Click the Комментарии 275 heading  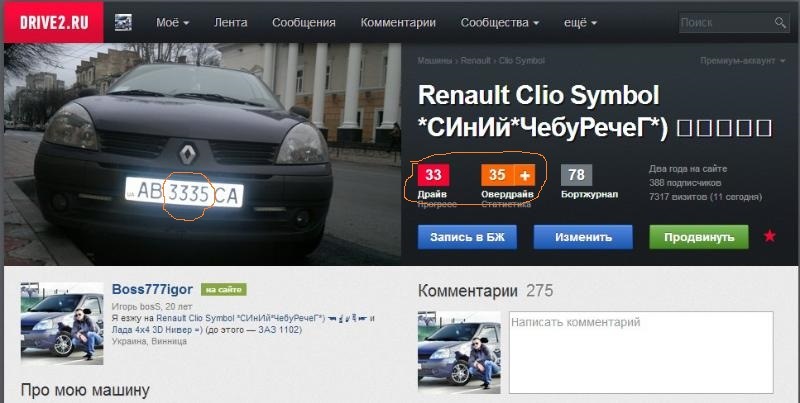[x=485, y=291]
